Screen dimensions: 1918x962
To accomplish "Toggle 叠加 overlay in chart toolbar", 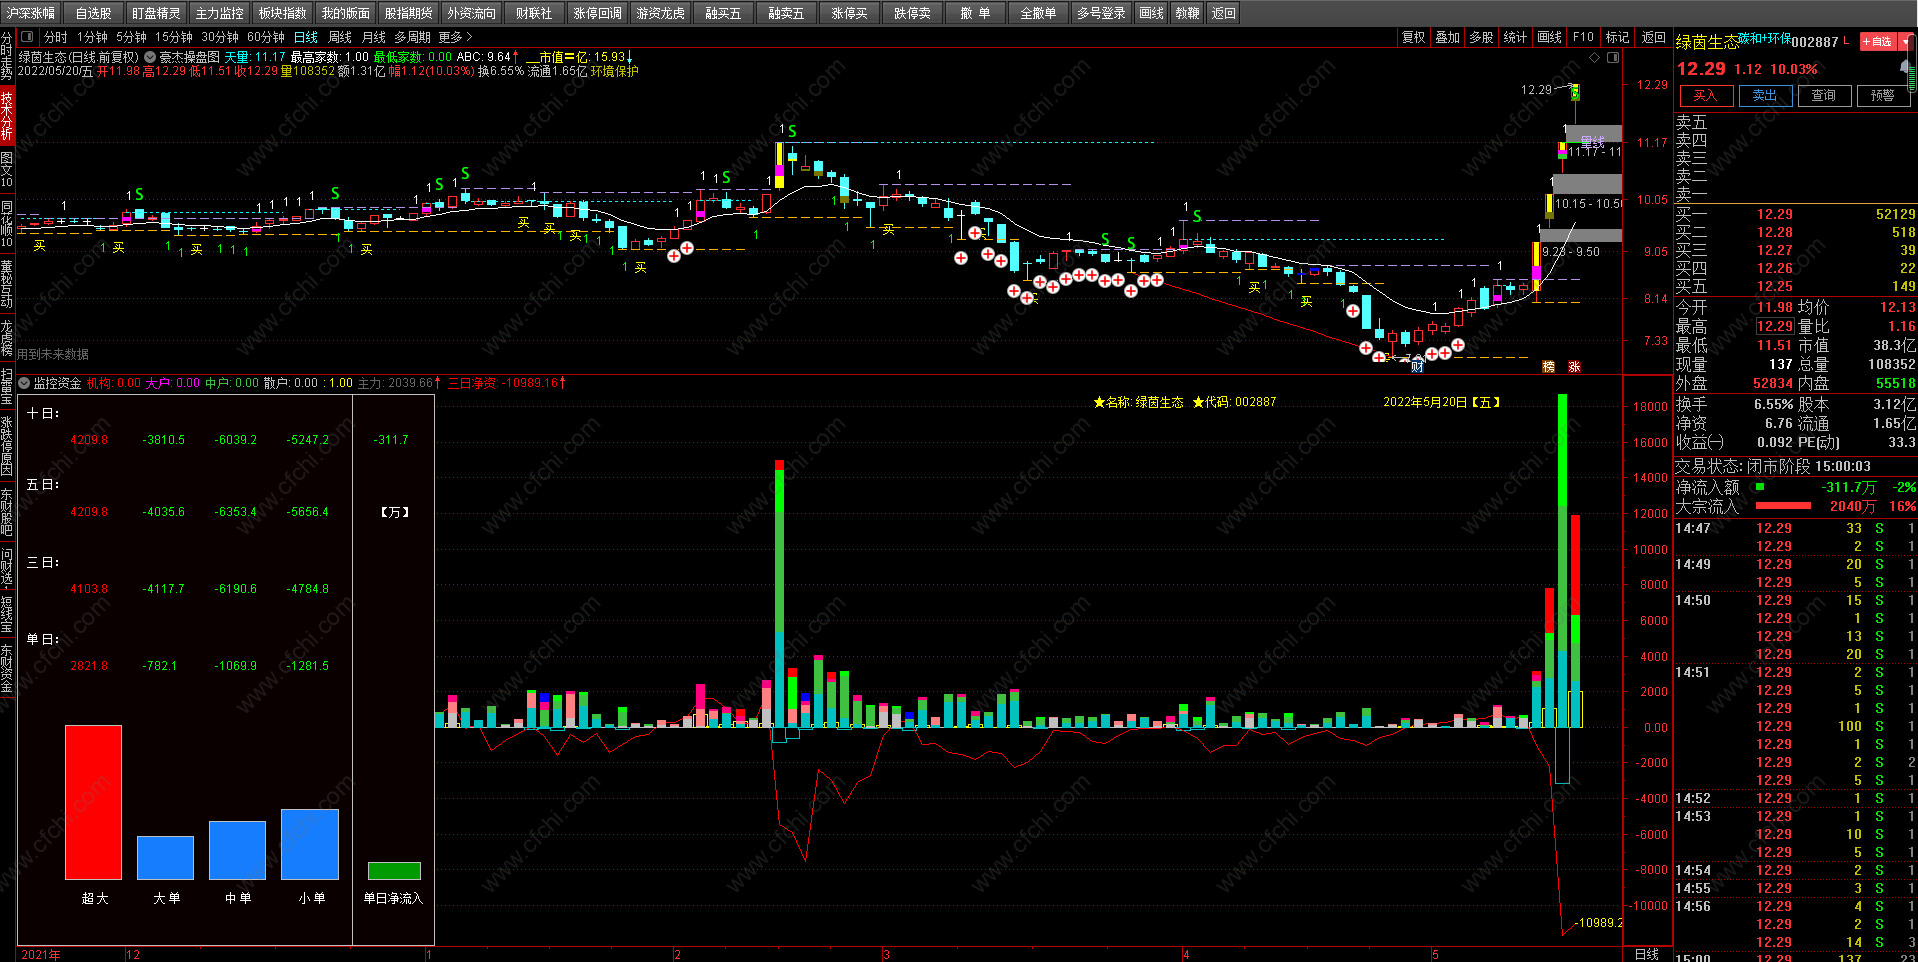I will [1447, 37].
